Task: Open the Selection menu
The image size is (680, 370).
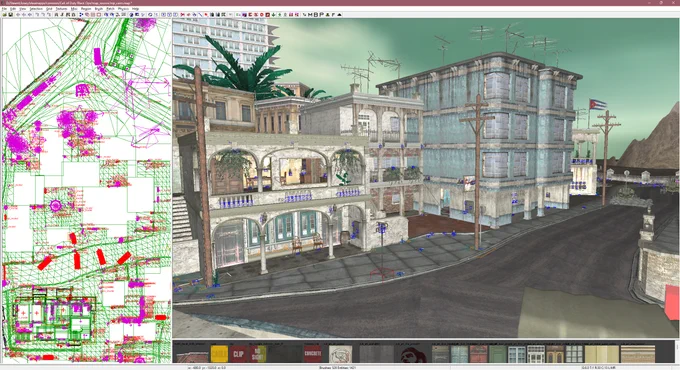Action: coord(36,9)
